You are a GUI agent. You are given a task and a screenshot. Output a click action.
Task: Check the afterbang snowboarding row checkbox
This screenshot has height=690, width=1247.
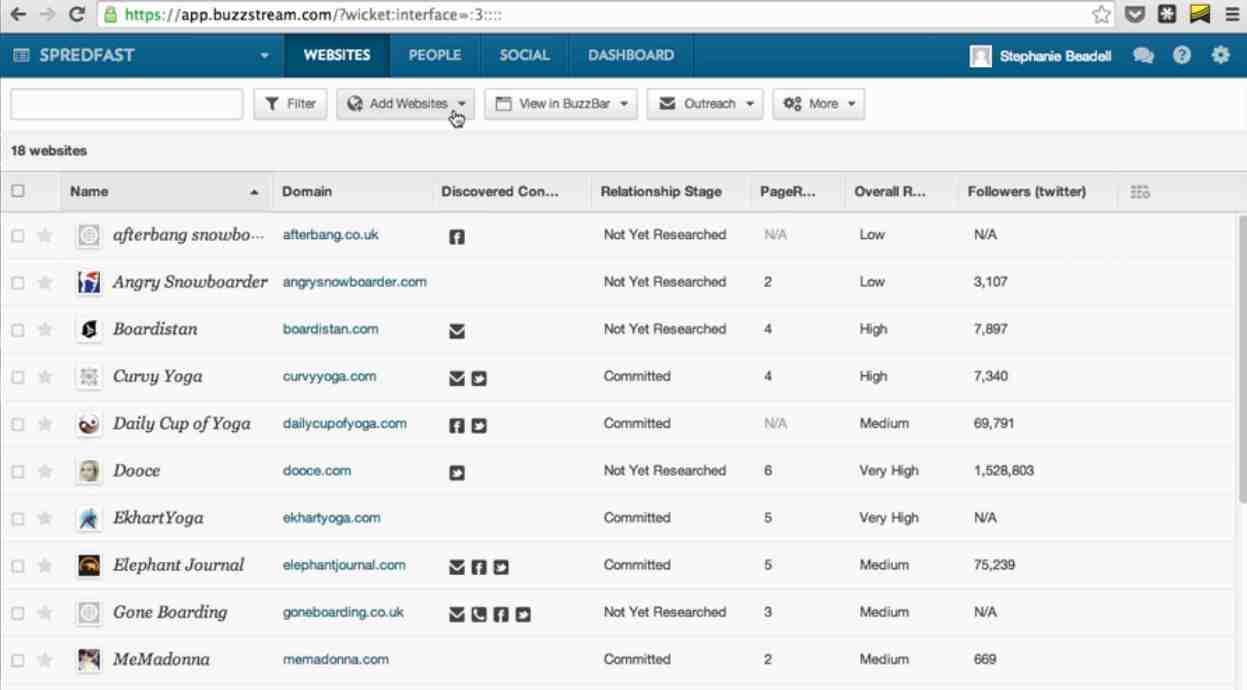pos(18,235)
